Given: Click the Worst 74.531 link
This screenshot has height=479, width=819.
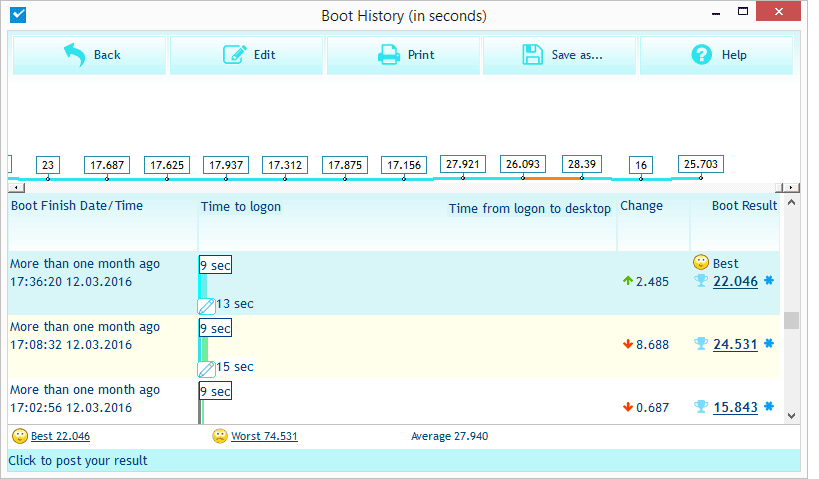Looking at the screenshot, I should click(264, 436).
